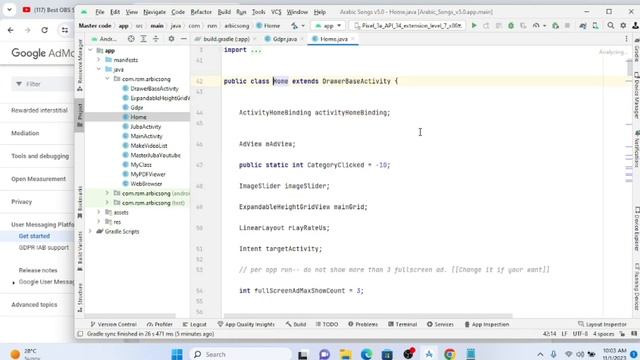Open Project panel options gear
The image size is (640, 360).
(x=171, y=39)
